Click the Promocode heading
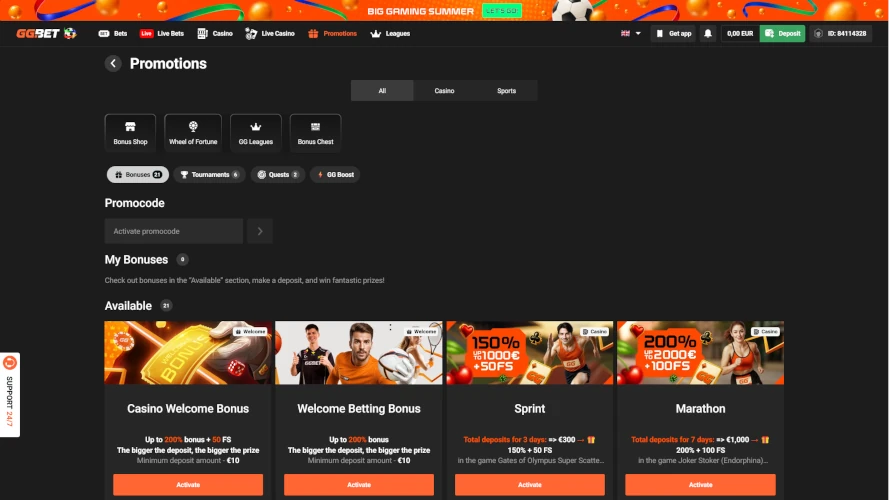 pyautogui.click(x=134, y=203)
